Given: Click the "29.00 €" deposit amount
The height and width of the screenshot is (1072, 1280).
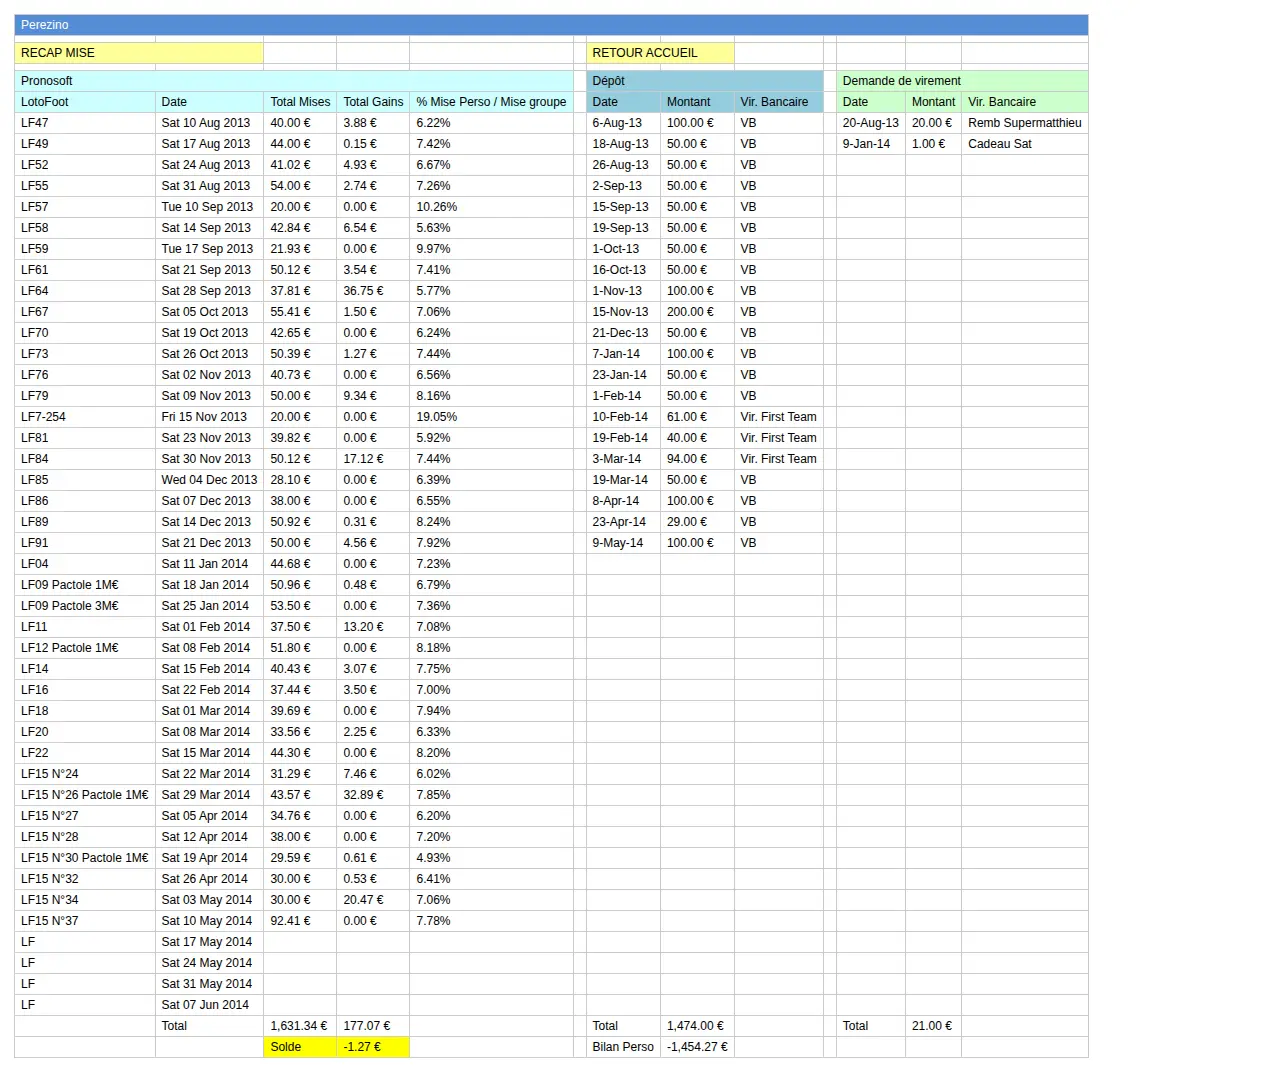Looking at the screenshot, I should tap(697, 522).
